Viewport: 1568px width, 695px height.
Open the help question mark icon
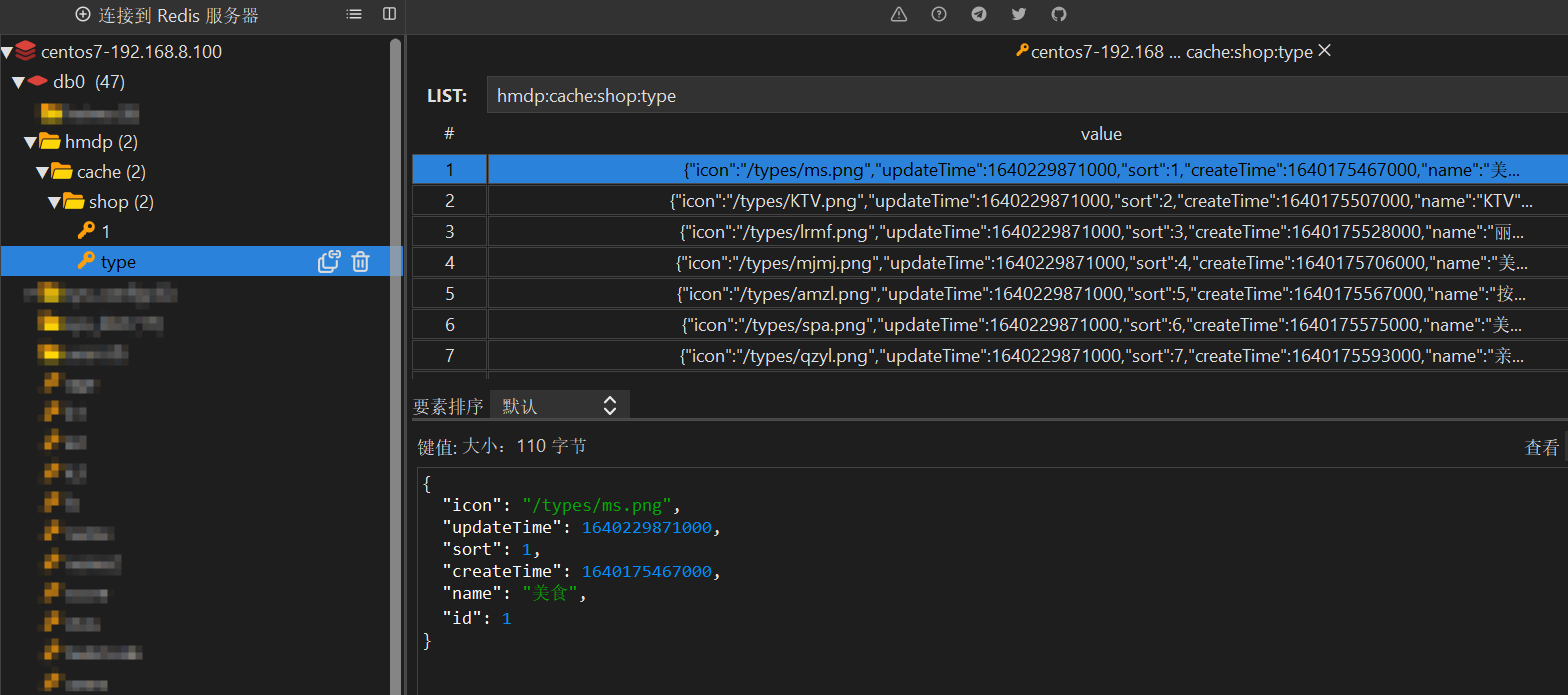point(939,14)
